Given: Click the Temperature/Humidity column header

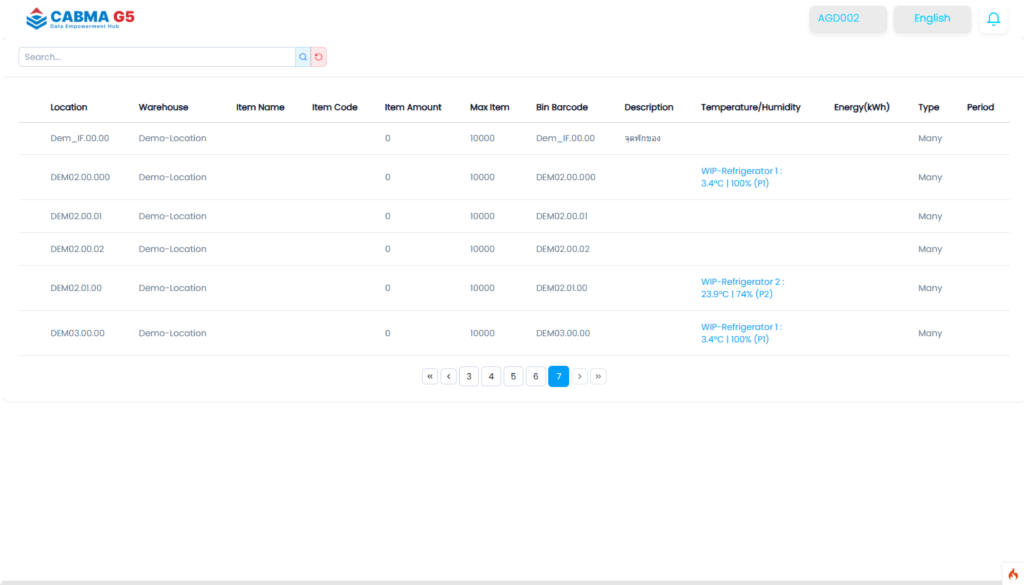Looking at the screenshot, I should 750,107.
